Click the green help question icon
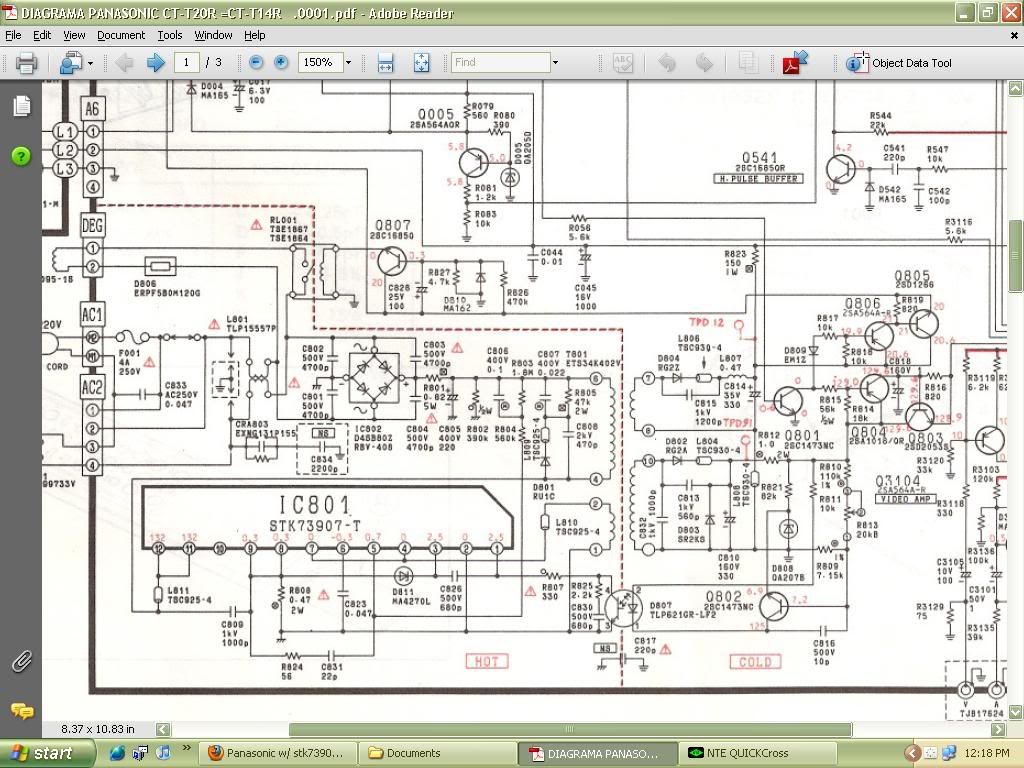This screenshot has width=1024, height=768. tap(21, 156)
